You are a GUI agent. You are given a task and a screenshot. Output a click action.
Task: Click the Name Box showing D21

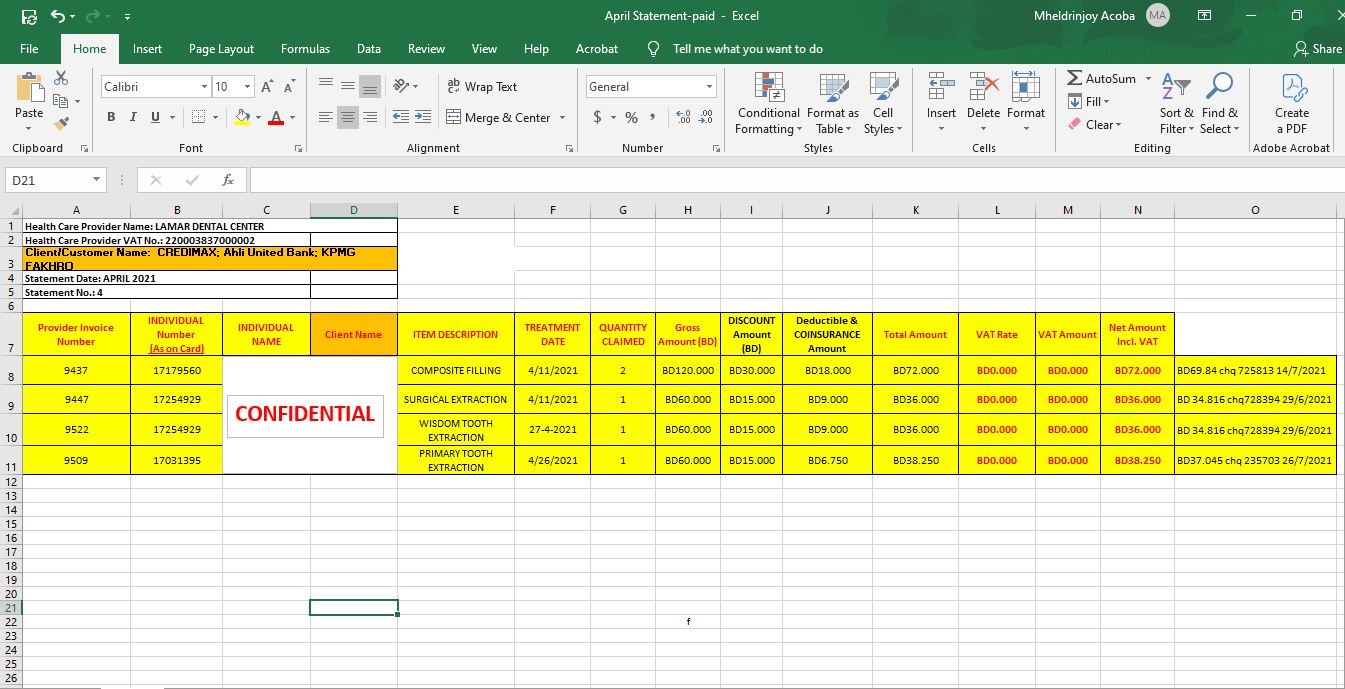(x=54, y=180)
